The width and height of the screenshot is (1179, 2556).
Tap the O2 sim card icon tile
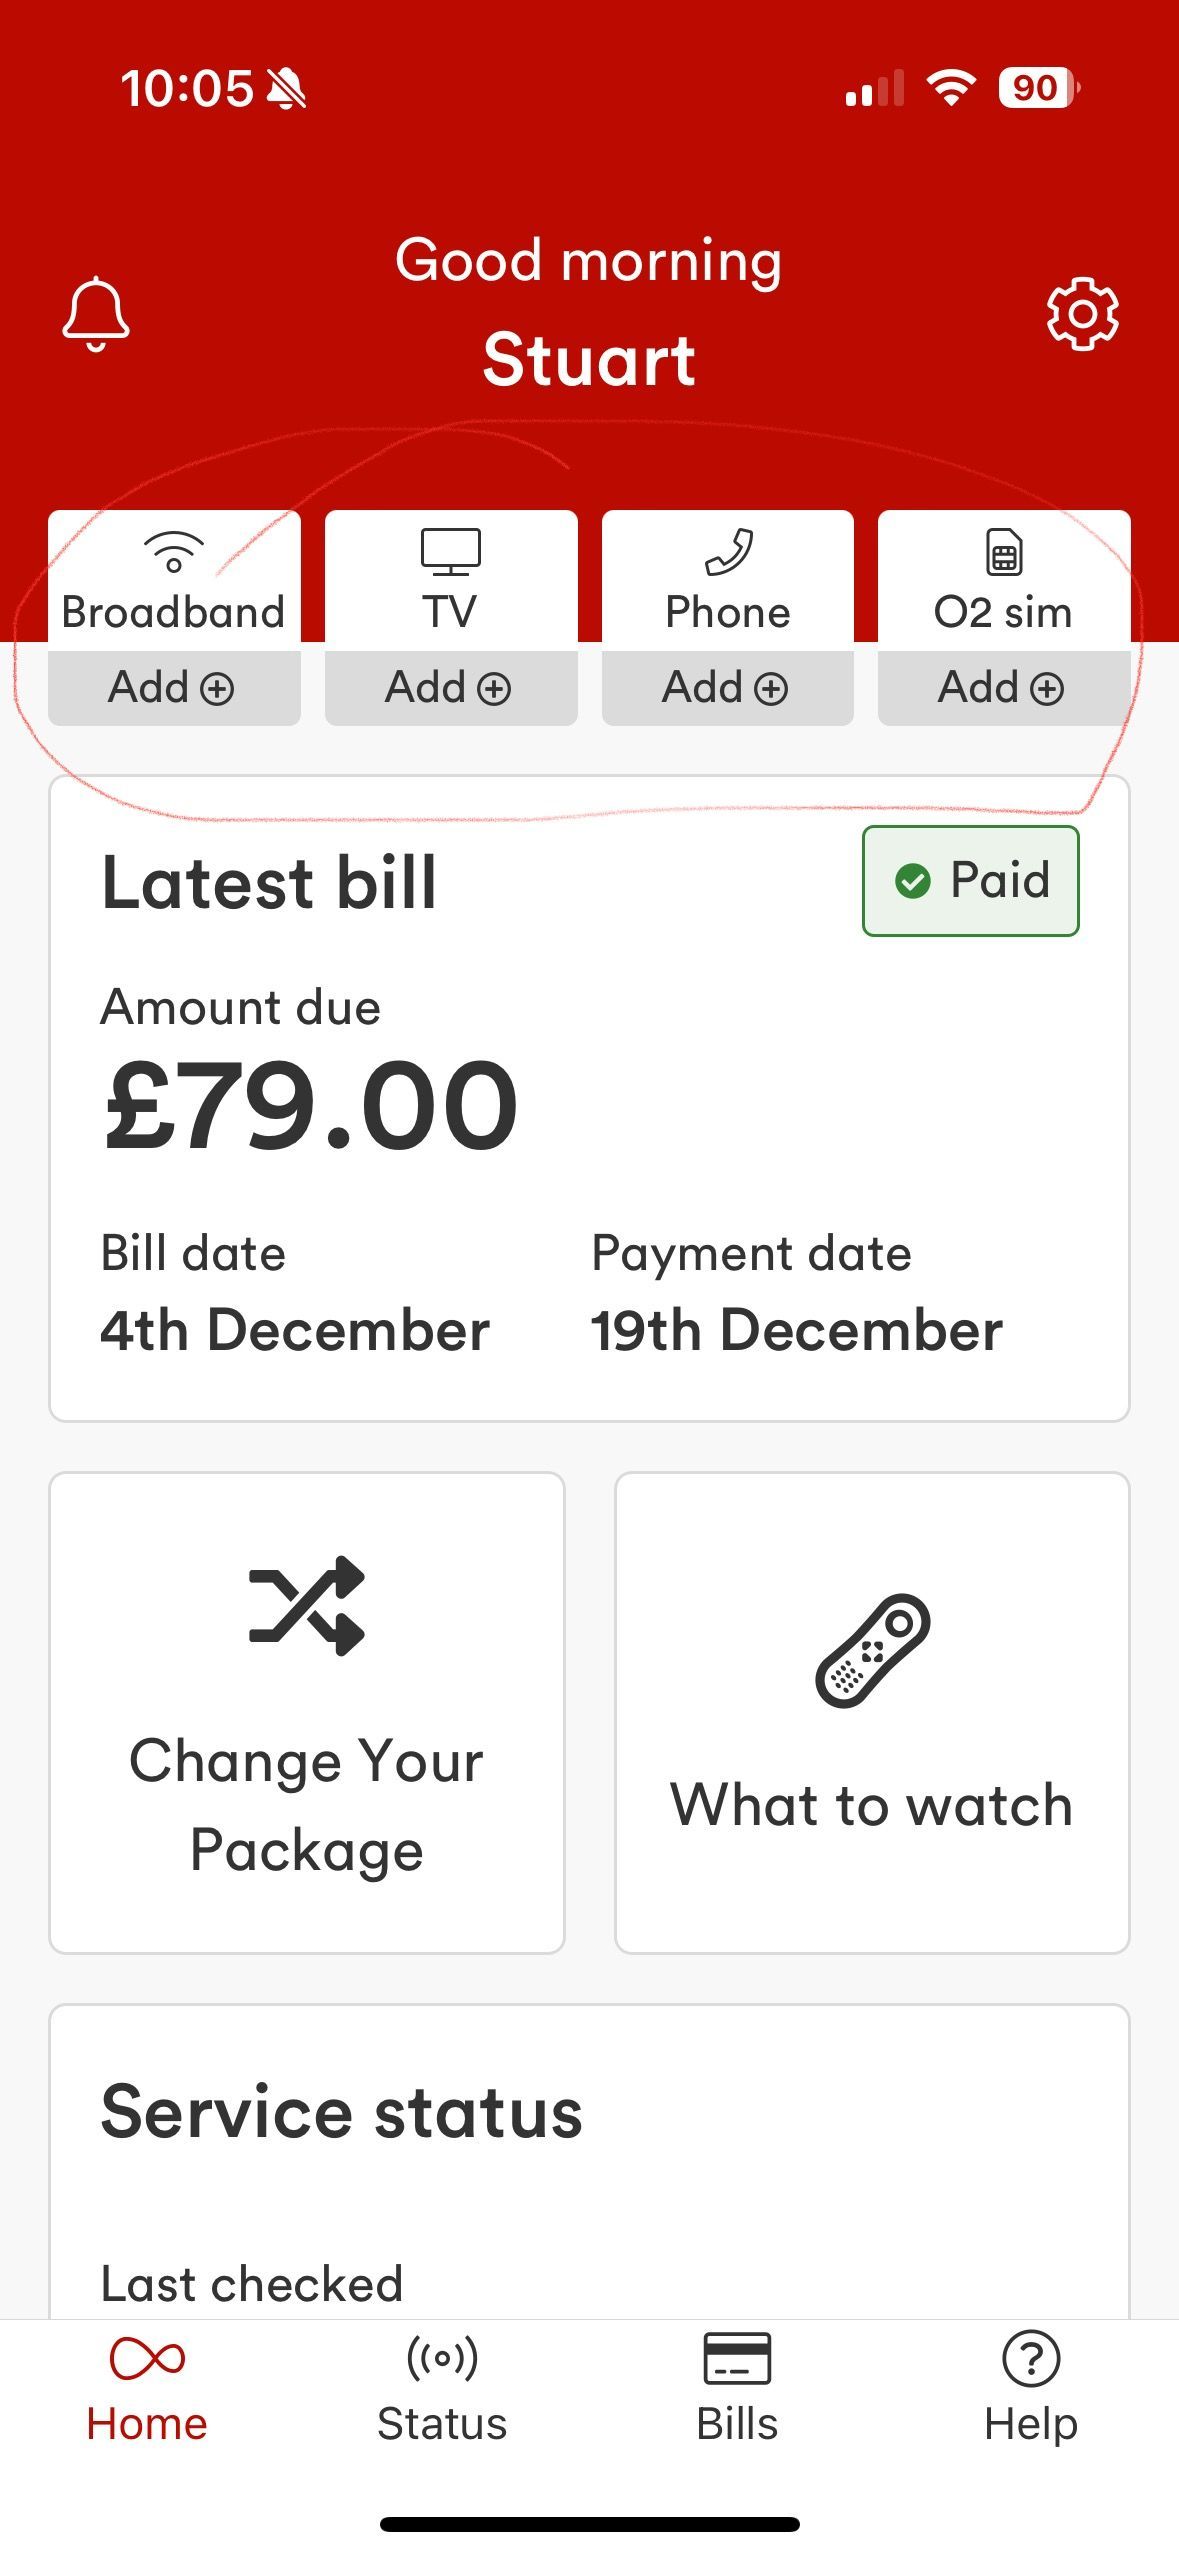point(1004,577)
